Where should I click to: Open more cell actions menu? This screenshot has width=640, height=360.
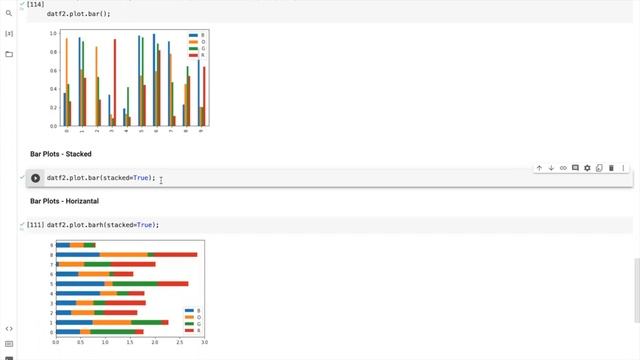623,168
